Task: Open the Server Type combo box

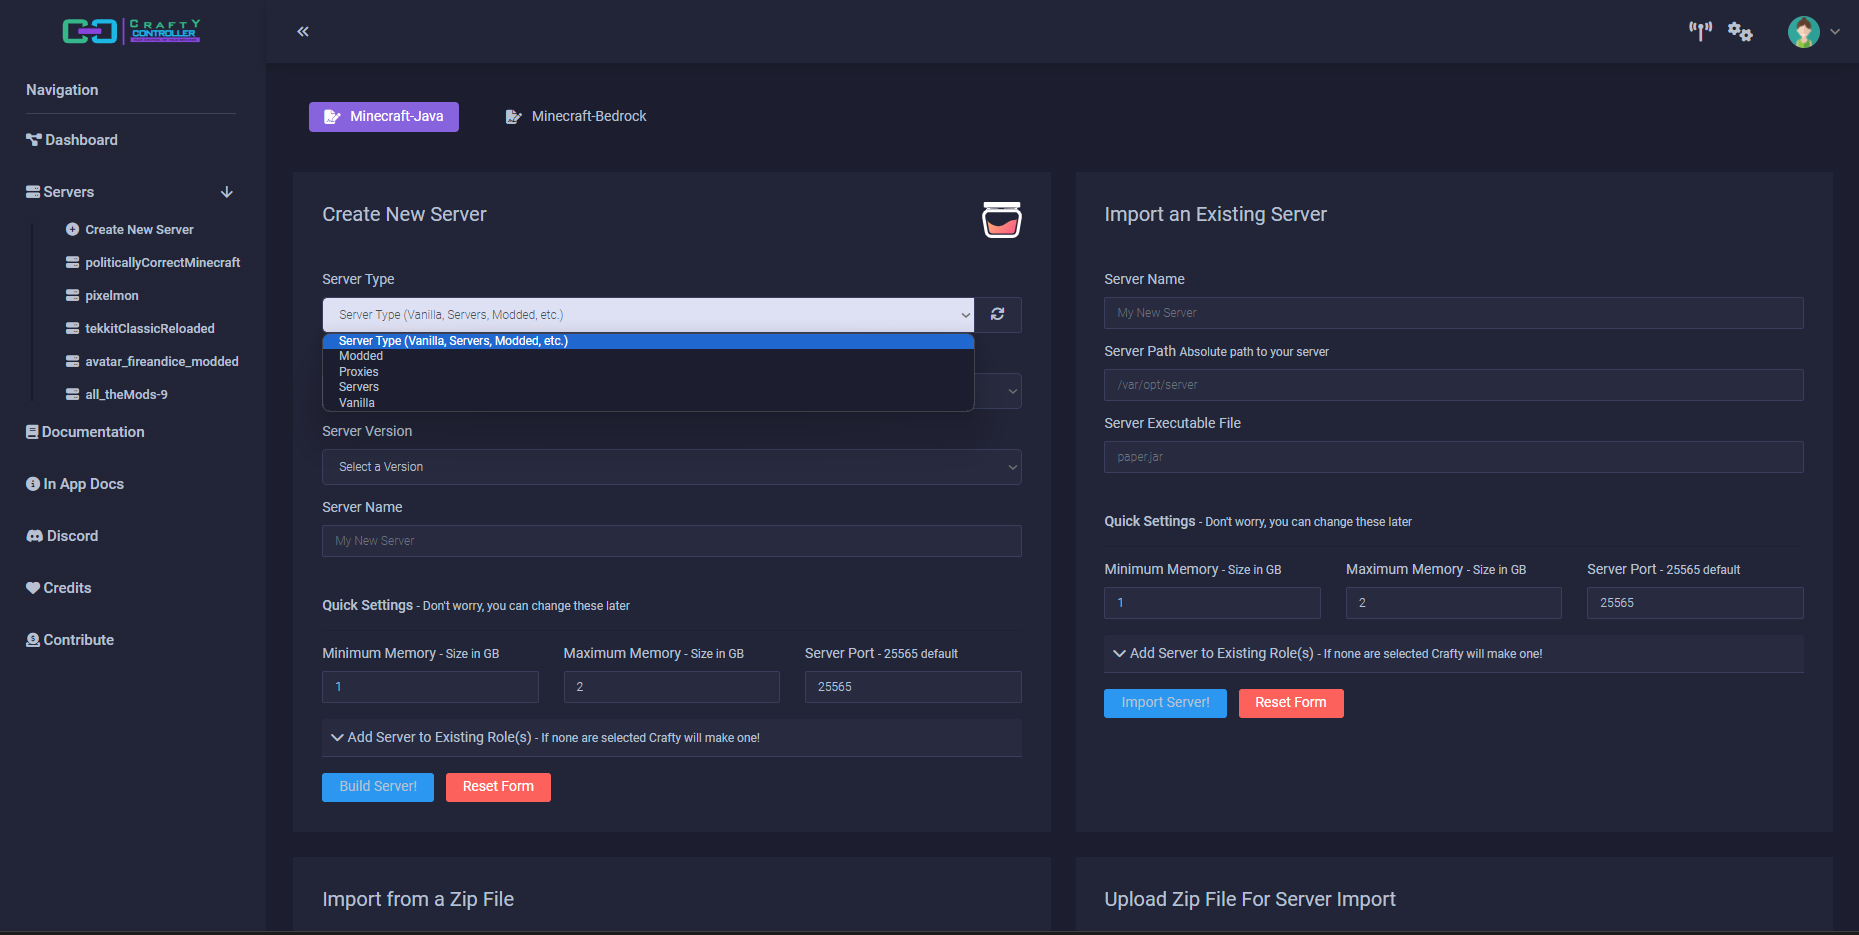Action: [648, 314]
